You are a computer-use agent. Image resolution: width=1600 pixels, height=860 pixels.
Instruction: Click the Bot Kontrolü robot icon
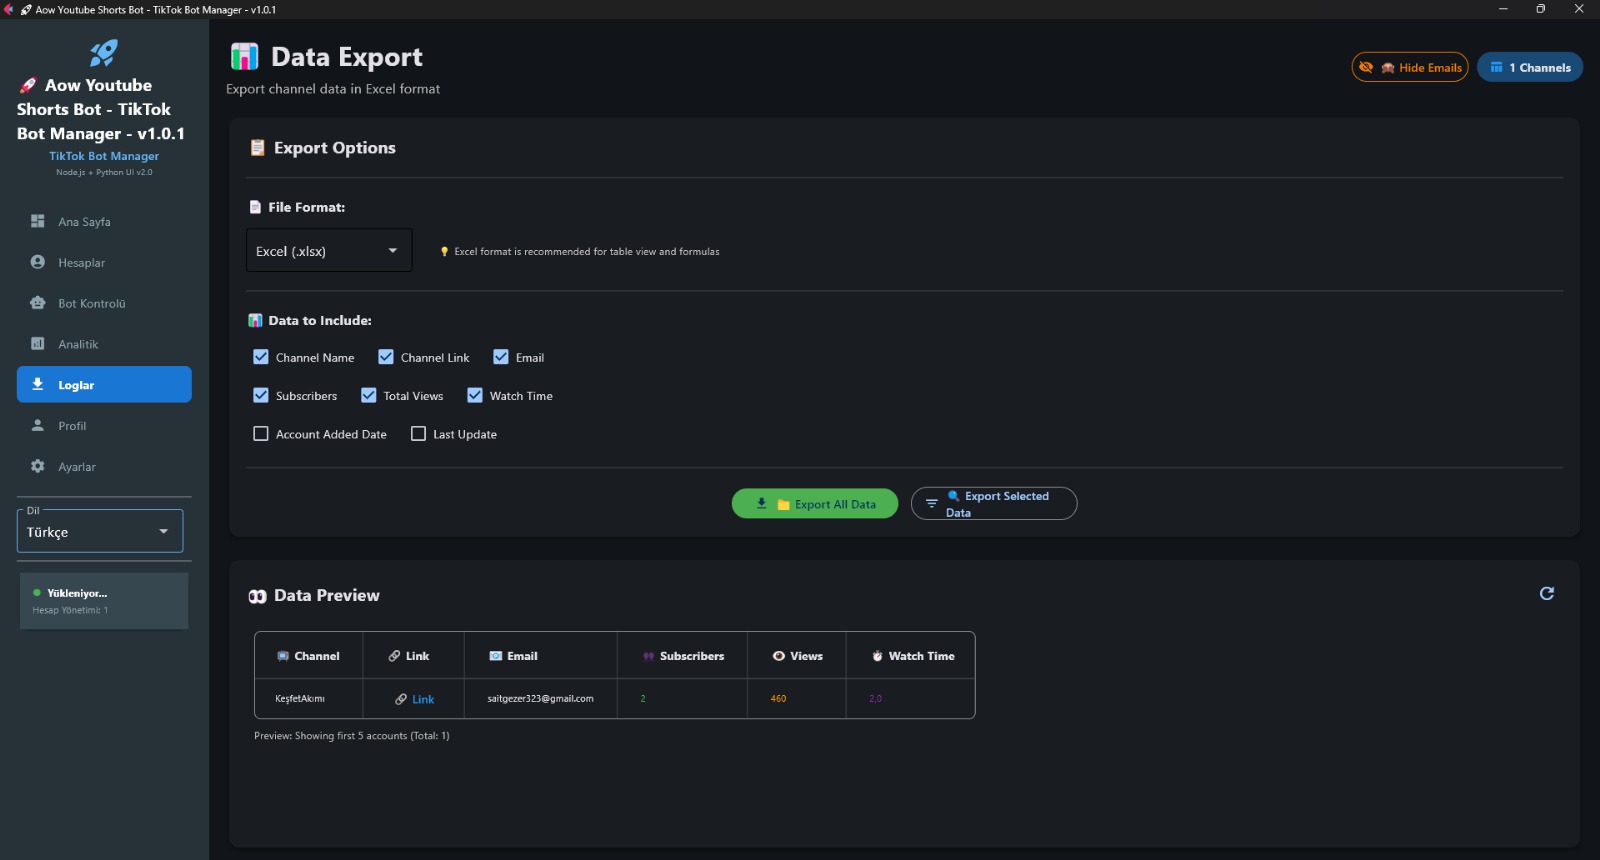coord(38,303)
